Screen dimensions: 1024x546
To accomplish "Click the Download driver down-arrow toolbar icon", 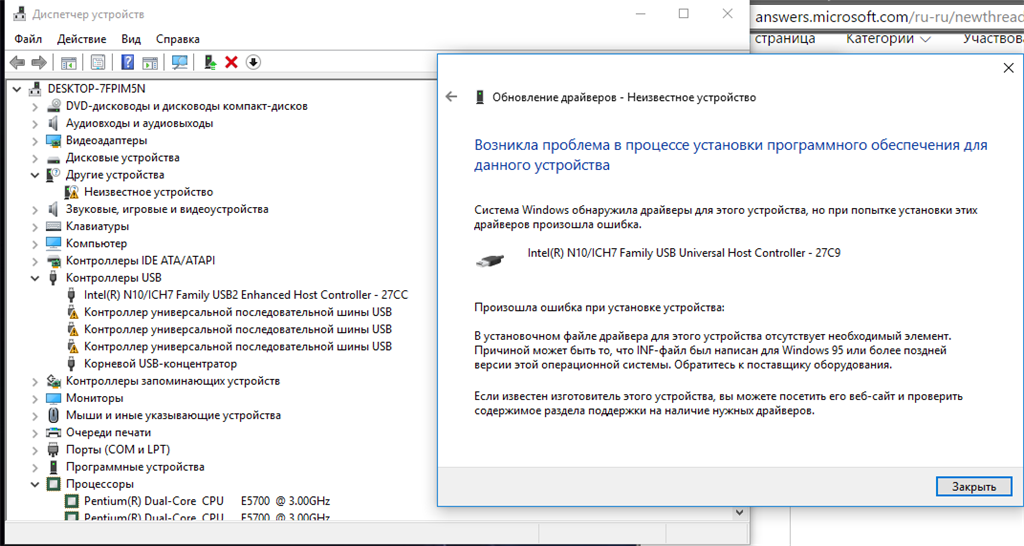I will (x=253, y=62).
